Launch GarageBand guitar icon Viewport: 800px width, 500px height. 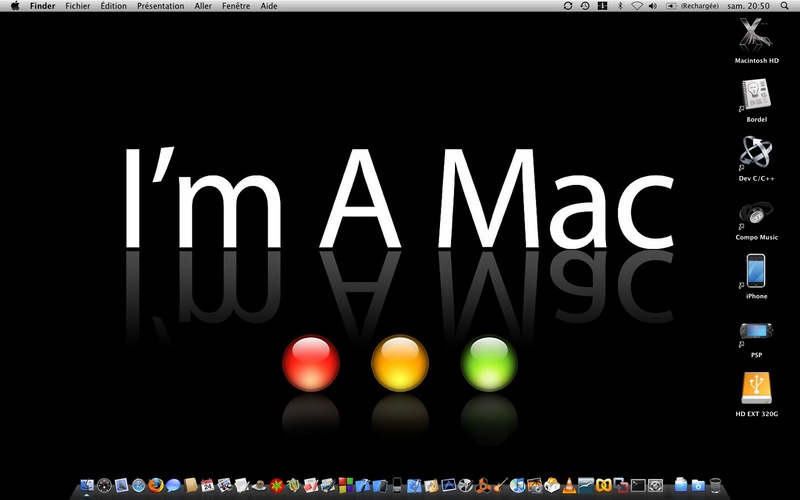(500, 485)
